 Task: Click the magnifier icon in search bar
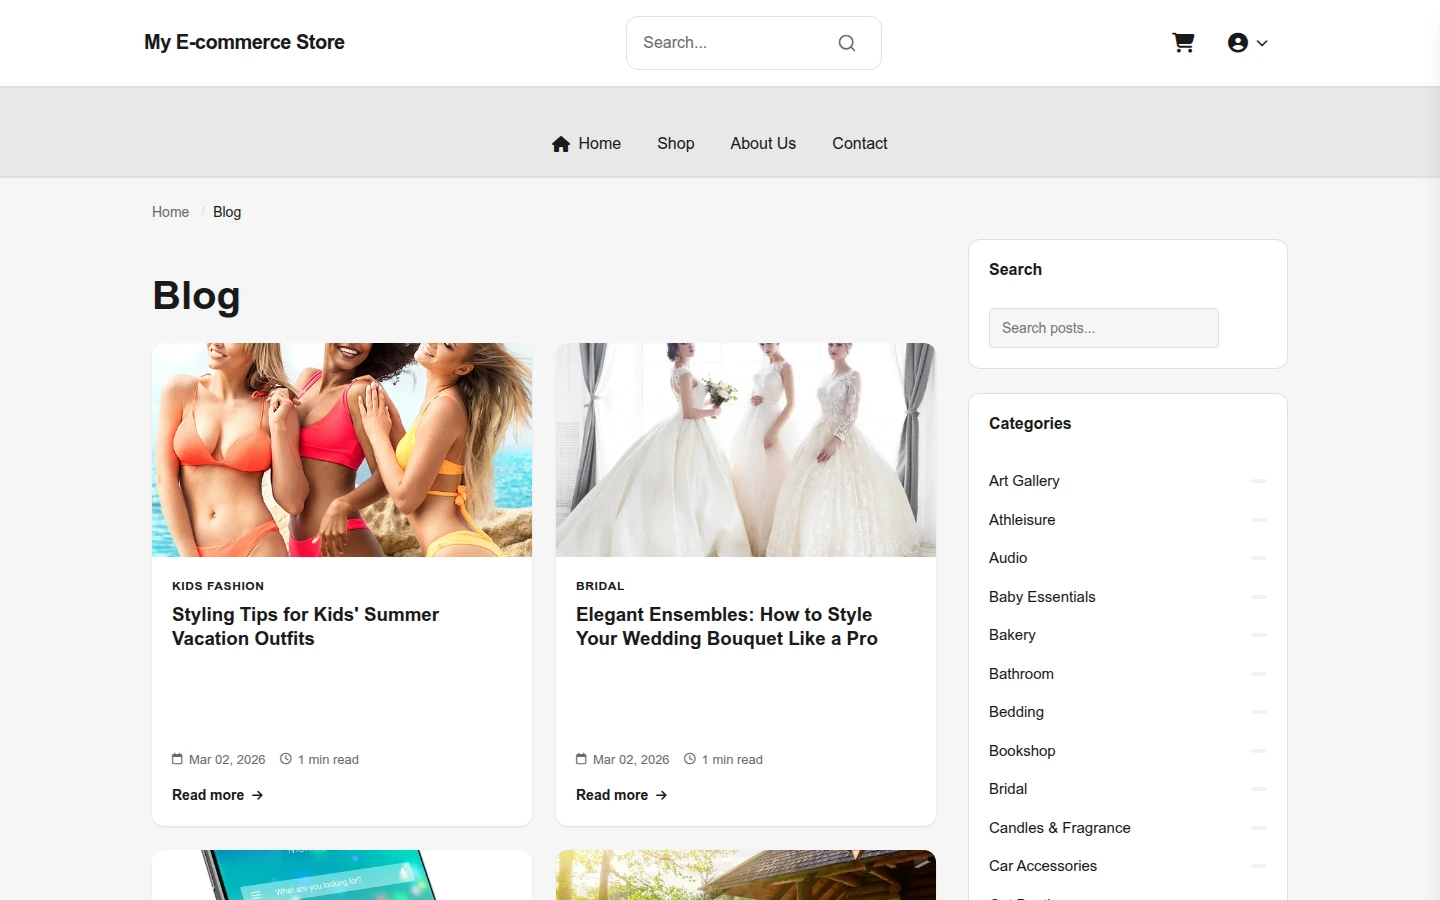click(x=847, y=43)
